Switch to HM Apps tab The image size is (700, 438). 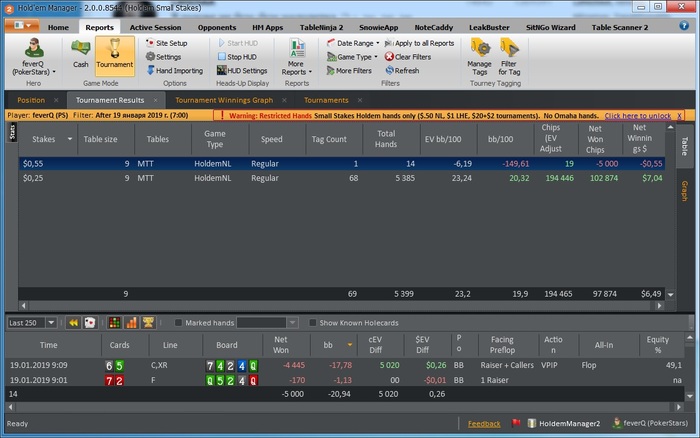tap(267, 27)
